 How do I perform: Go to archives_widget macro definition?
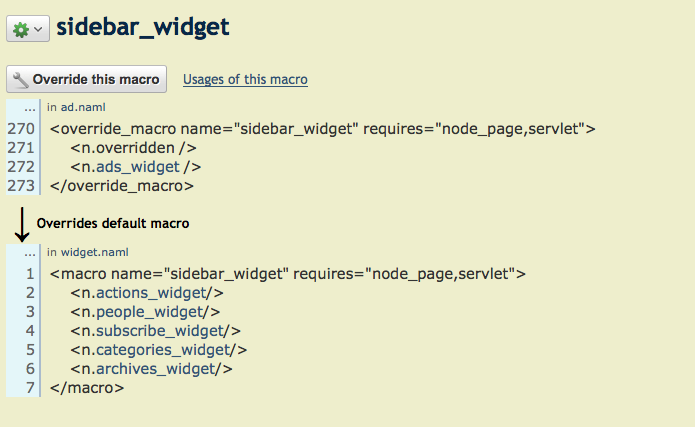point(154,369)
